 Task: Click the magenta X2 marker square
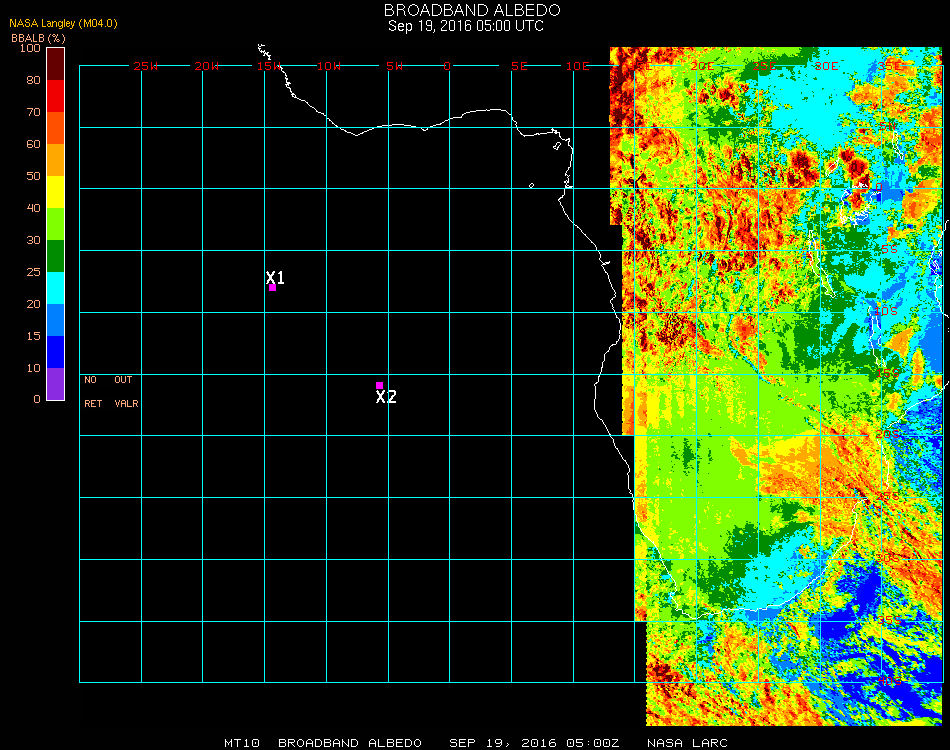point(379,385)
